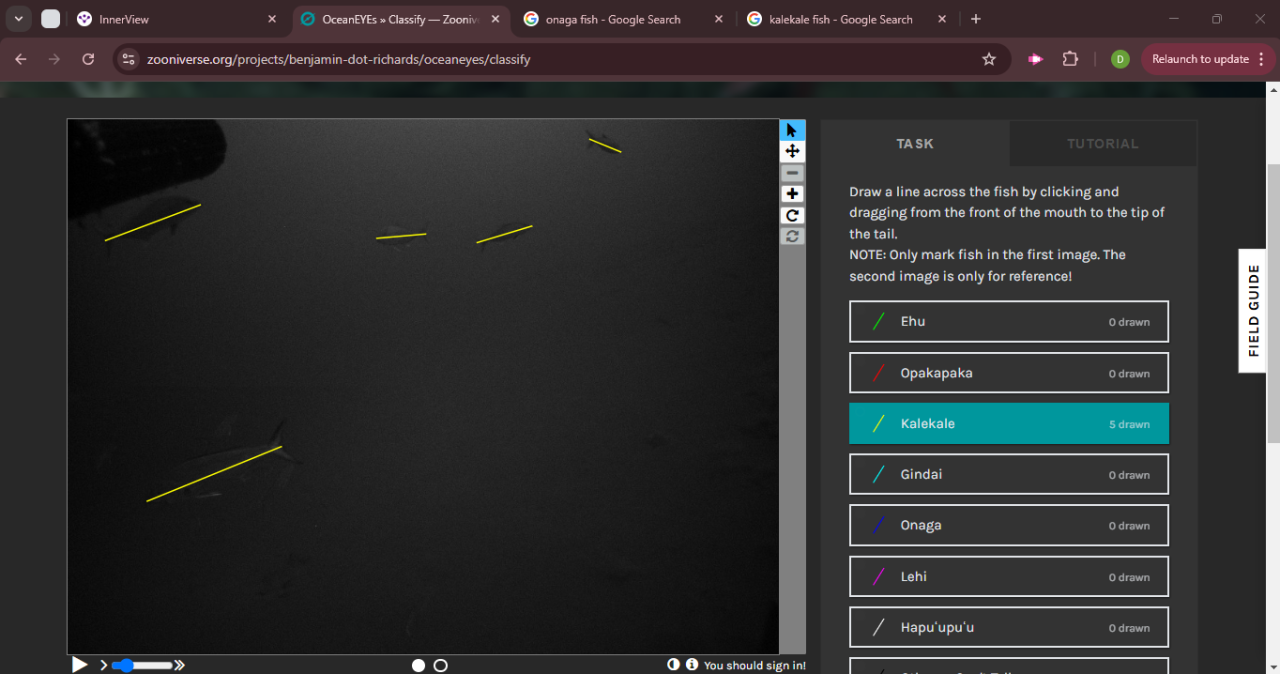Open the Extensions puzzle menu
Viewport: 1280px width, 674px height.
tap(1070, 59)
